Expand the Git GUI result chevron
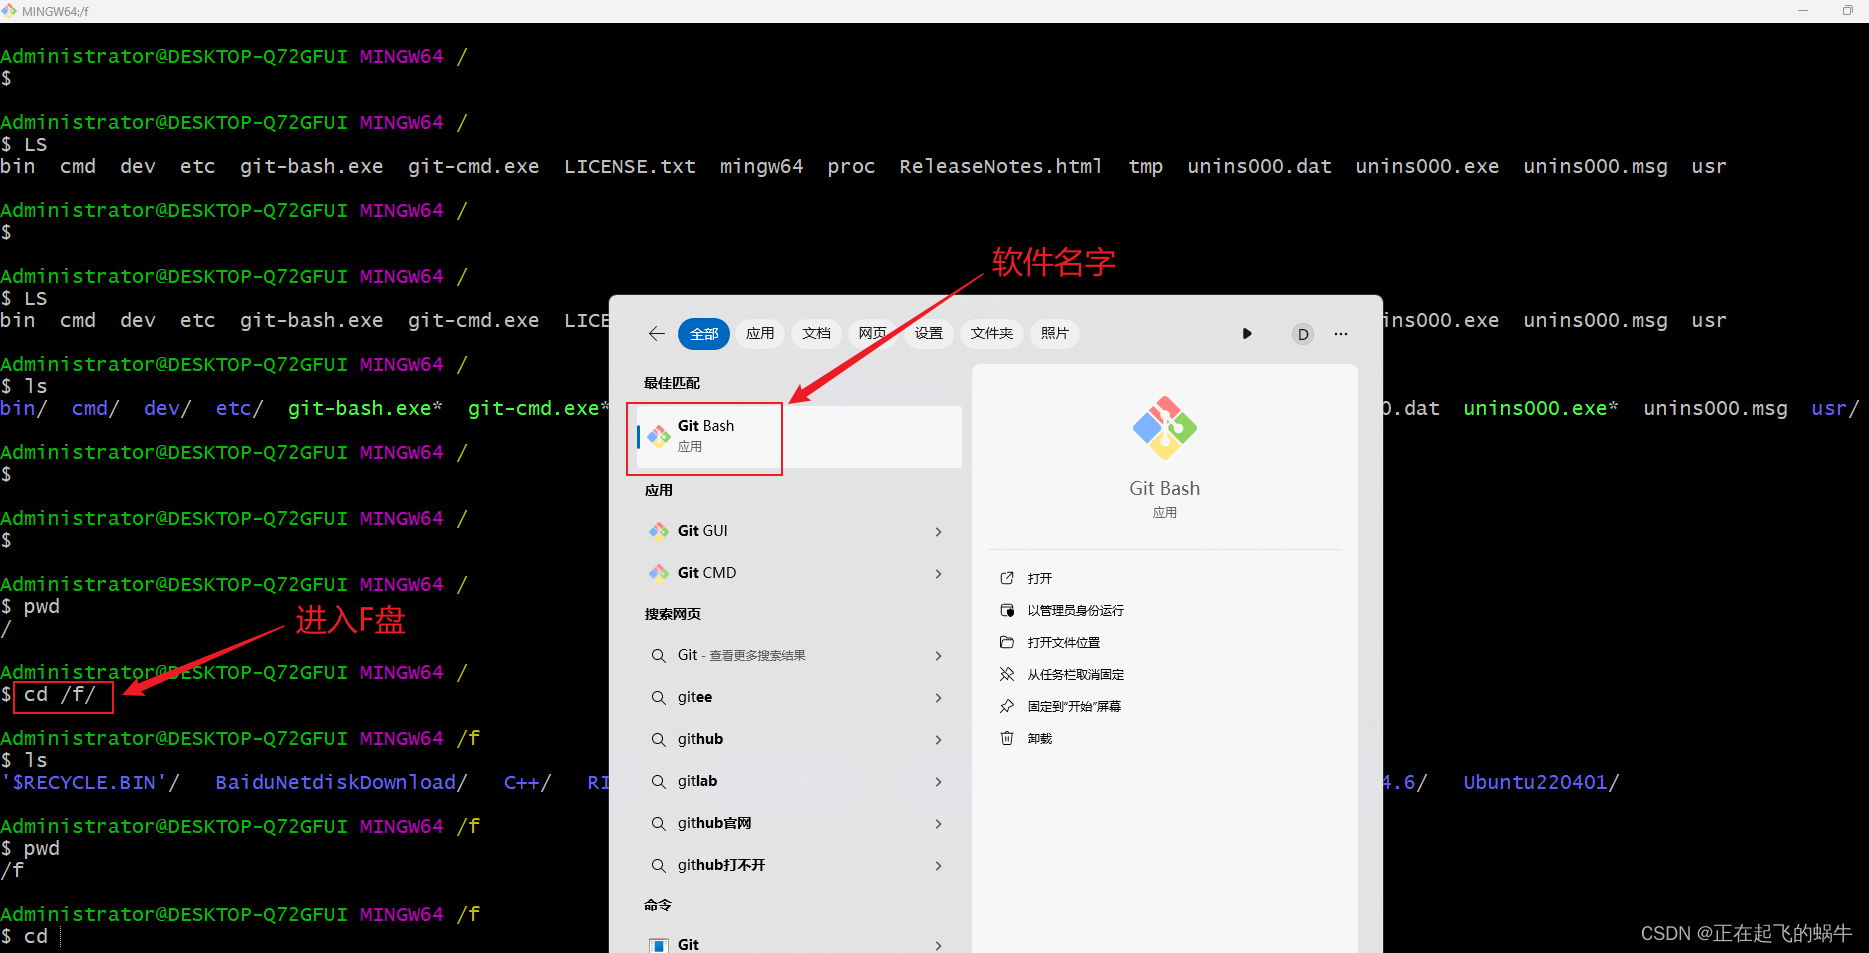Image resolution: width=1869 pixels, height=953 pixels. coord(938,532)
